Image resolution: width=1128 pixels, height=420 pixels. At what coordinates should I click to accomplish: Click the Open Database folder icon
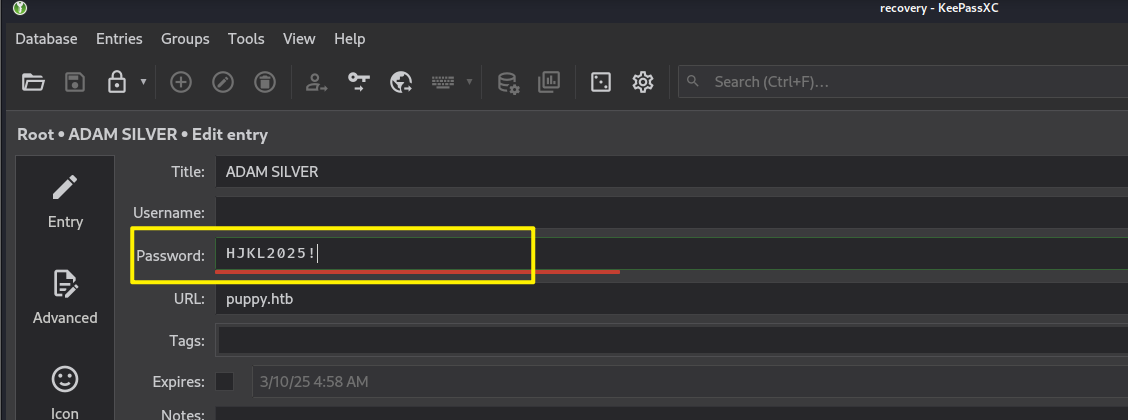(x=33, y=82)
